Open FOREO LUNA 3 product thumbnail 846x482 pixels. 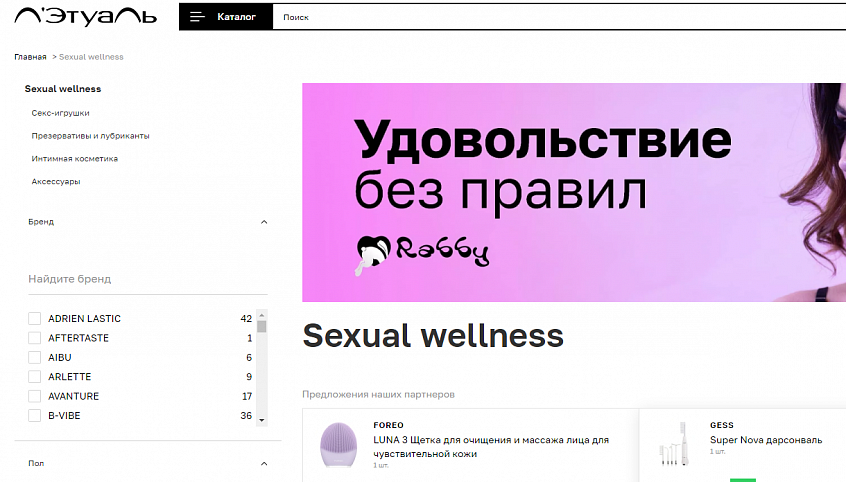(x=338, y=444)
